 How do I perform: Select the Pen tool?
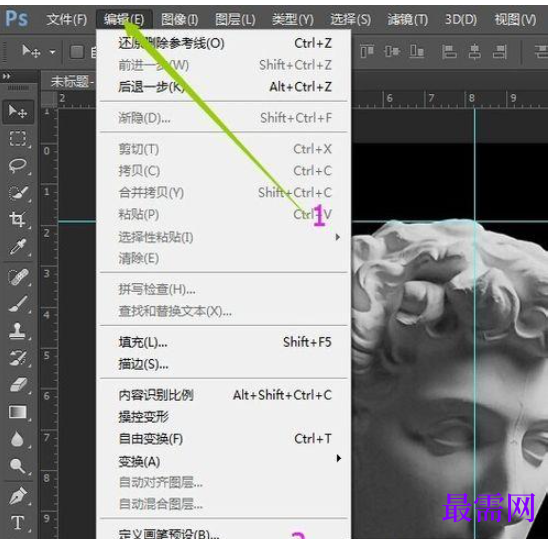pyautogui.click(x=17, y=495)
